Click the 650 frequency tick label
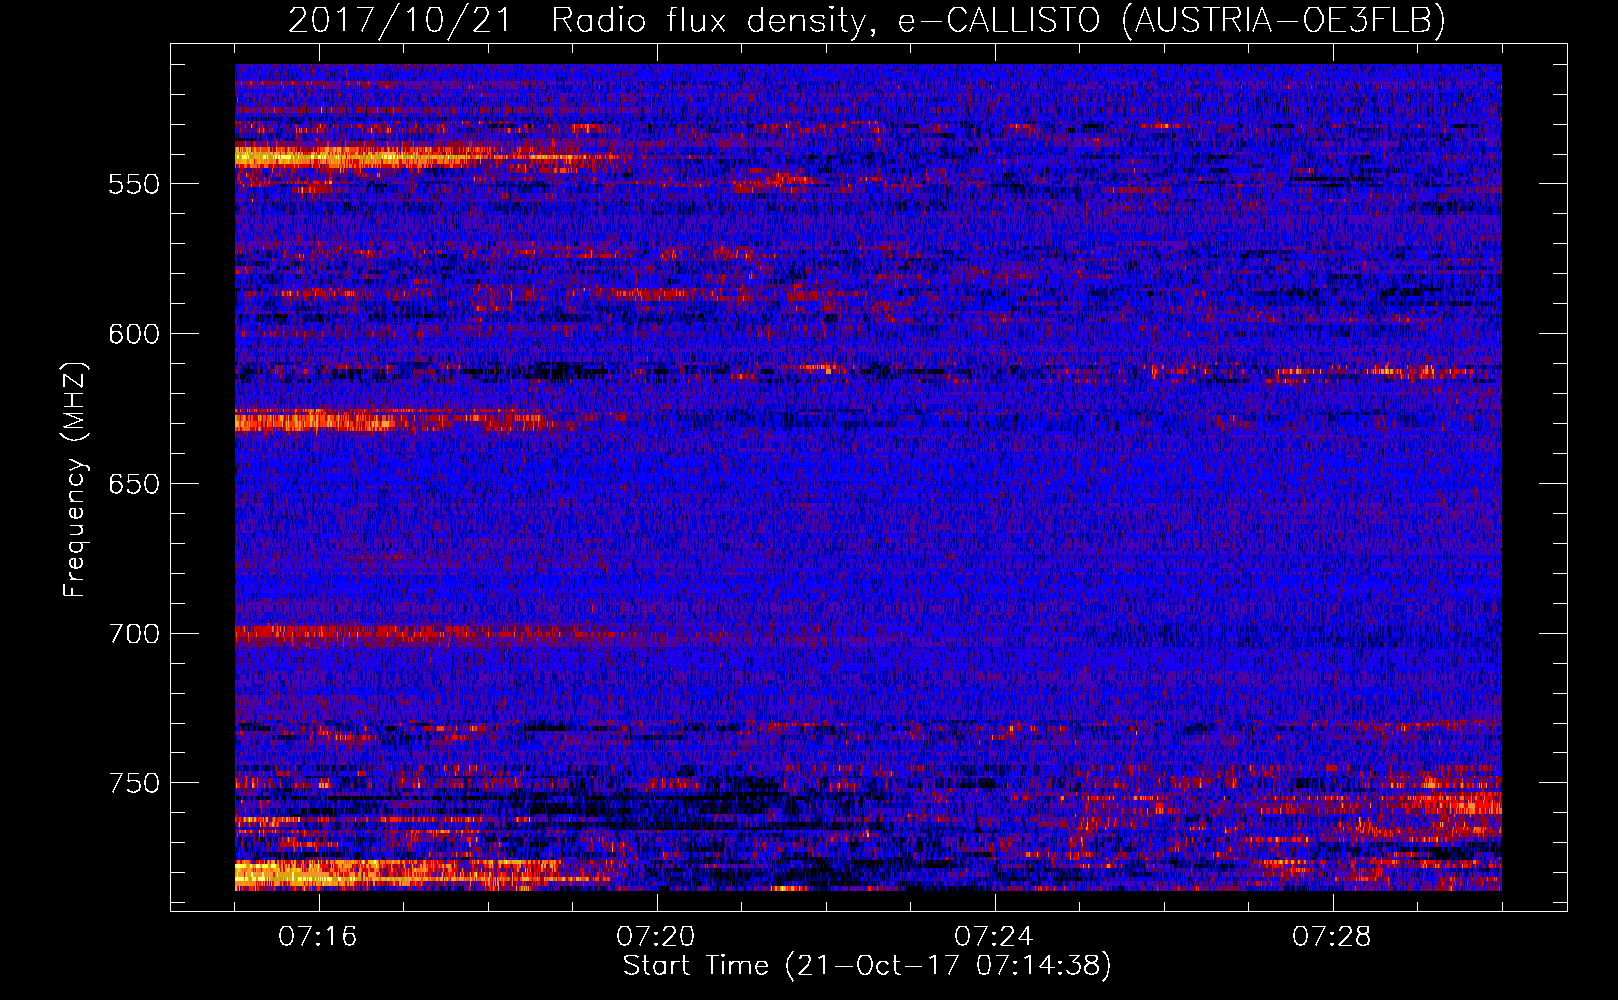This screenshot has width=1618, height=1000. [134, 485]
